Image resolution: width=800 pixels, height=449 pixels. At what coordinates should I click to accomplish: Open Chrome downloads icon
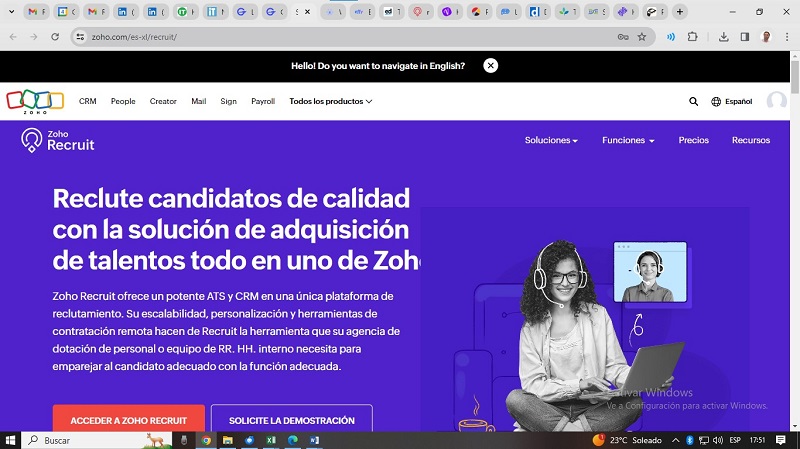pos(723,37)
